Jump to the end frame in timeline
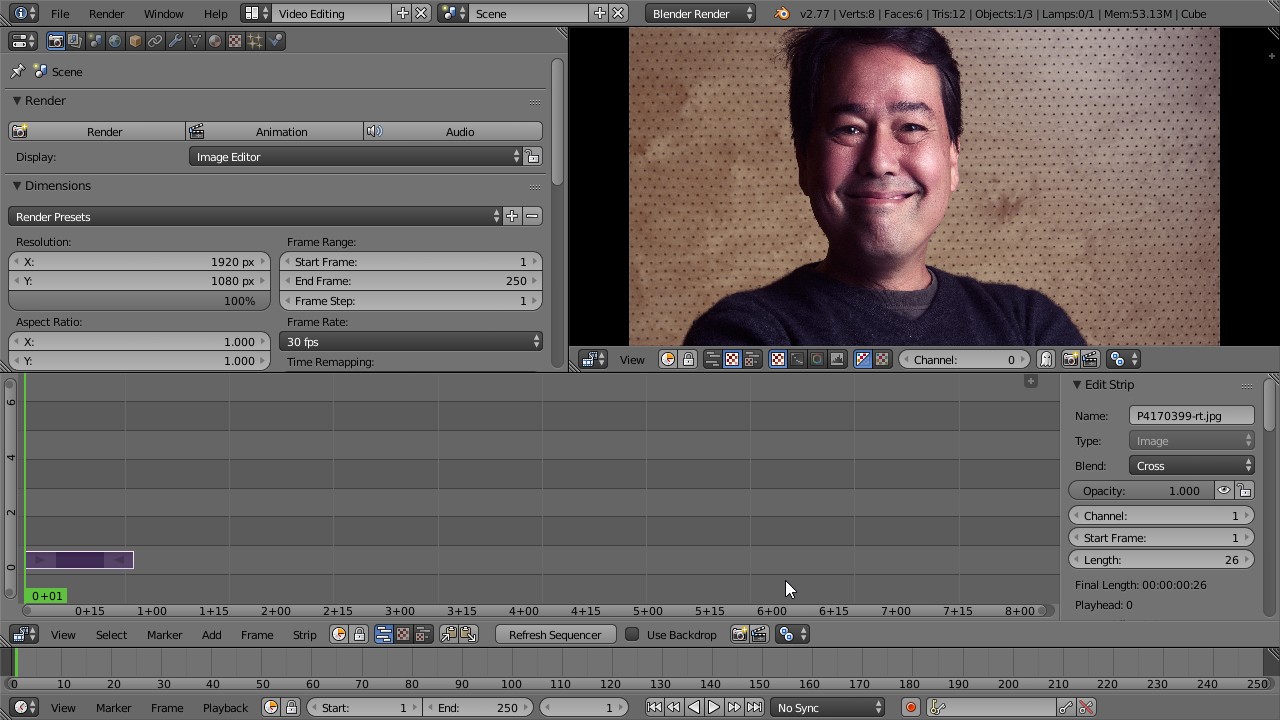 coord(755,707)
